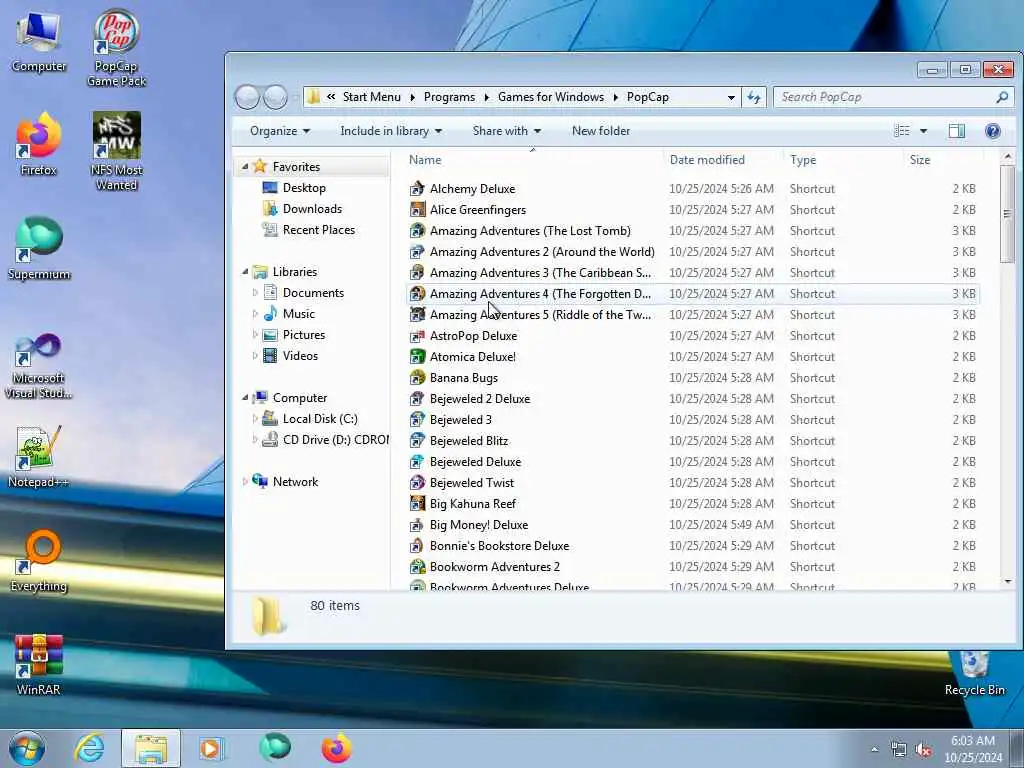This screenshot has height=768, width=1024.
Task: Show hidden tray icons arrow
Action: click(874, 750)
